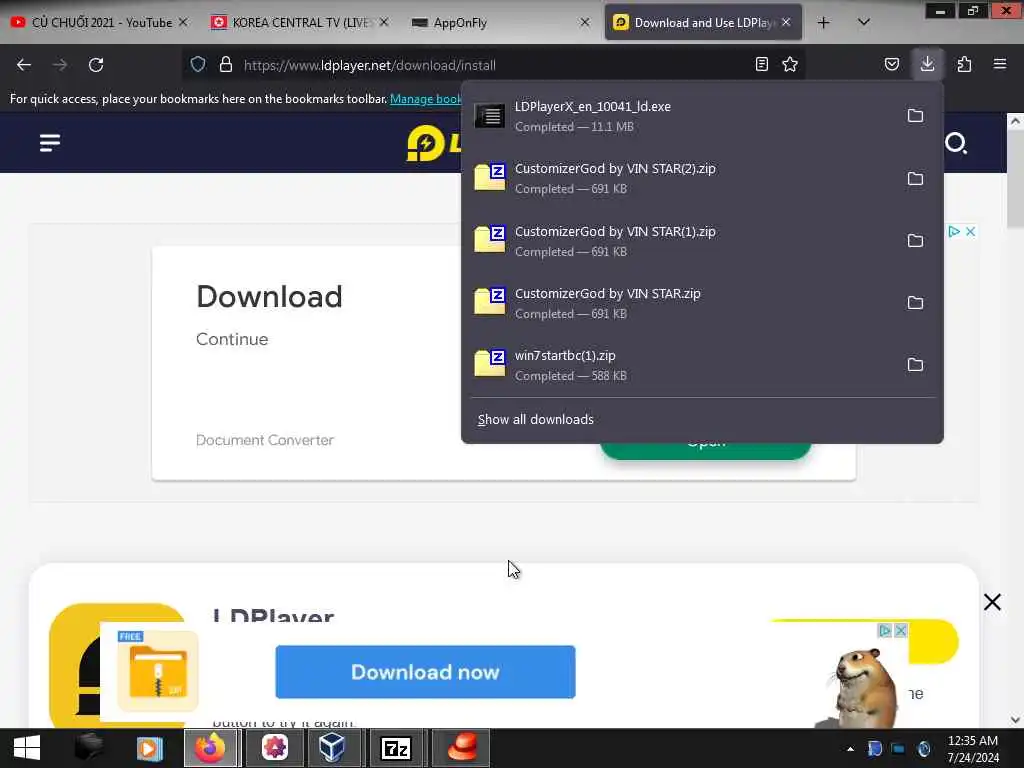Open LDPlayerX_en_10041_ld.exe download entry
This screenshot has width=1024, height=768.
[x=682, y=116]
